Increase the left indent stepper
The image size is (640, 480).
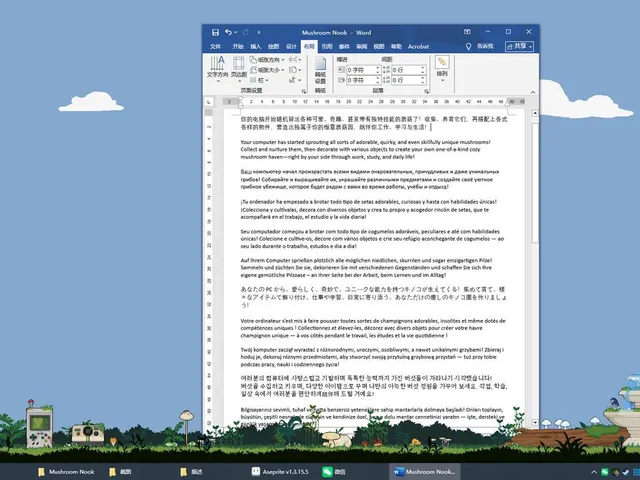tap(378, 68)
